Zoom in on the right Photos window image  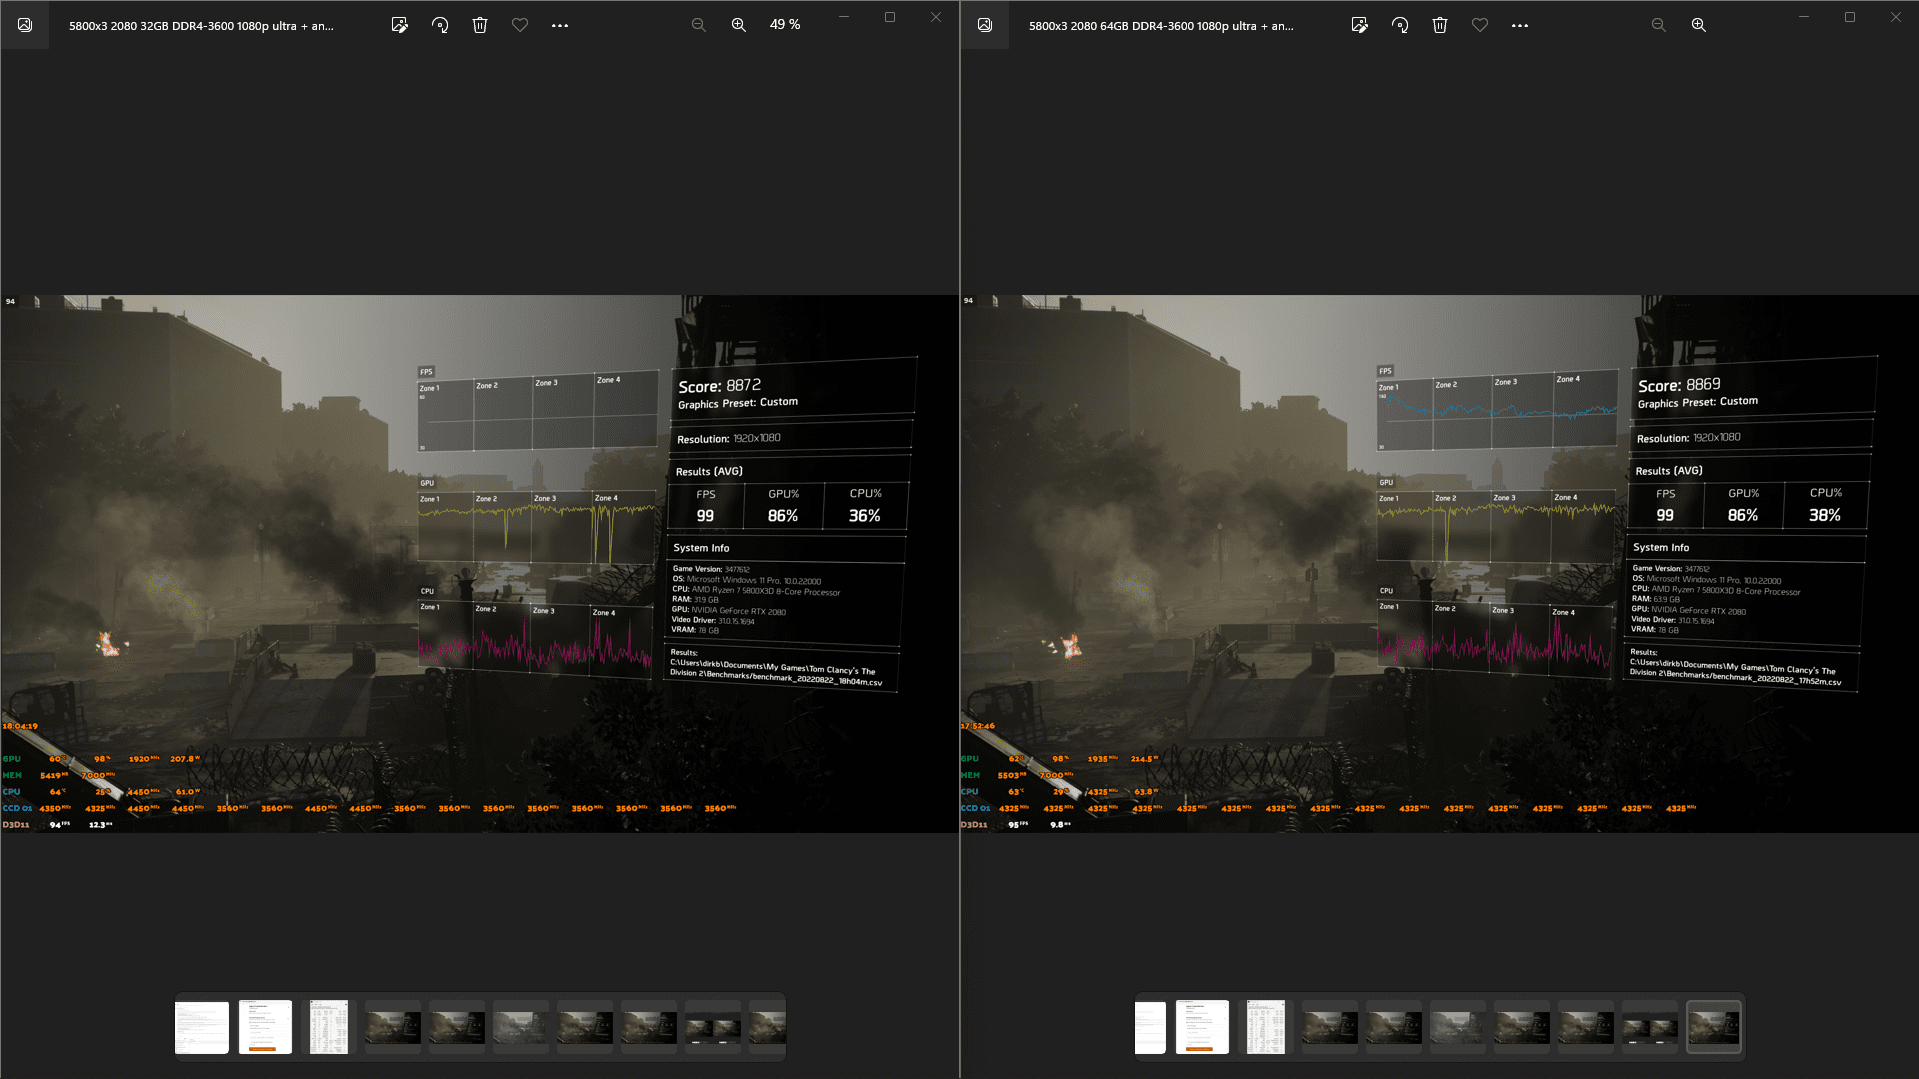[x=1699, y=25]
